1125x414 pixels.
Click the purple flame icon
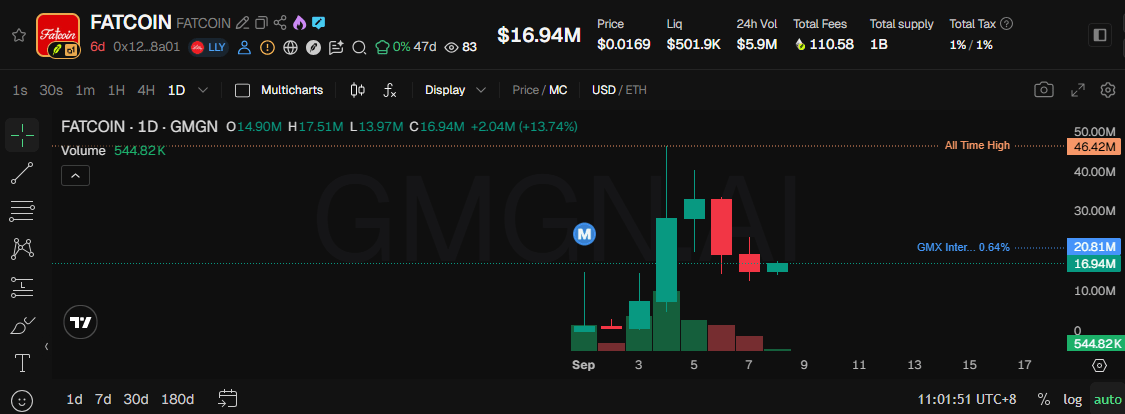(x=299, y=23)
